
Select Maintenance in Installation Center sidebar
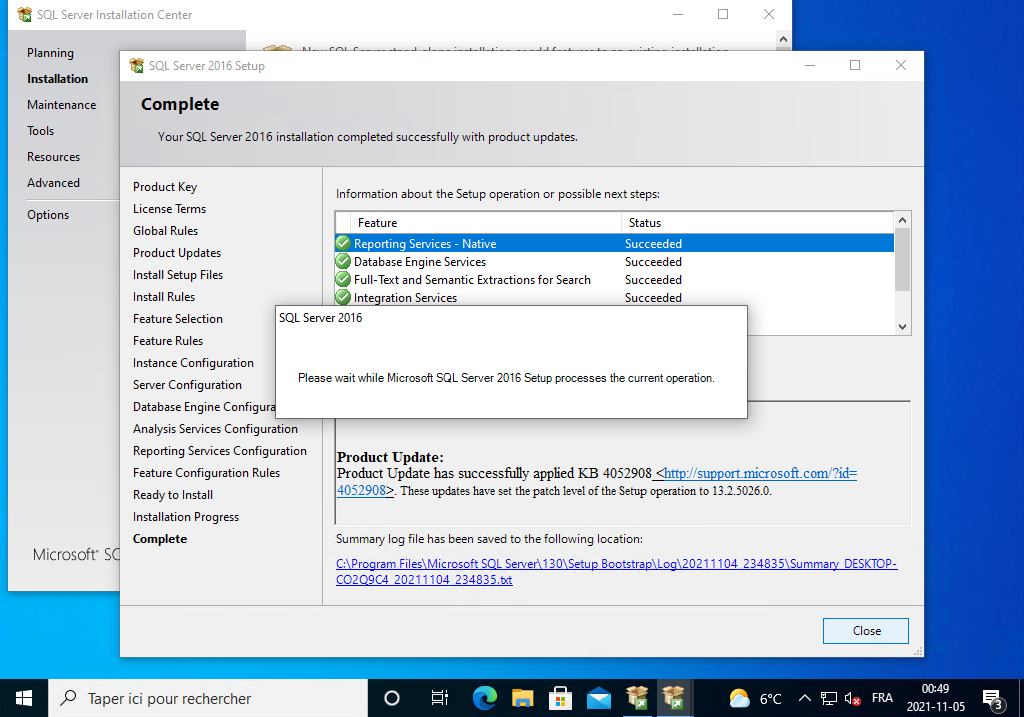coord(62,105)
